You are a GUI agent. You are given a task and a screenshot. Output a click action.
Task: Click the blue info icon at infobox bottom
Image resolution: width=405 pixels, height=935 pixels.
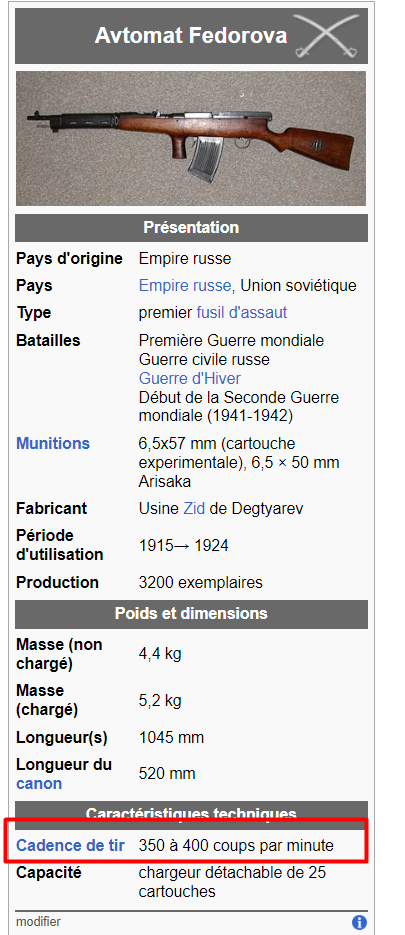click(359, 922)
